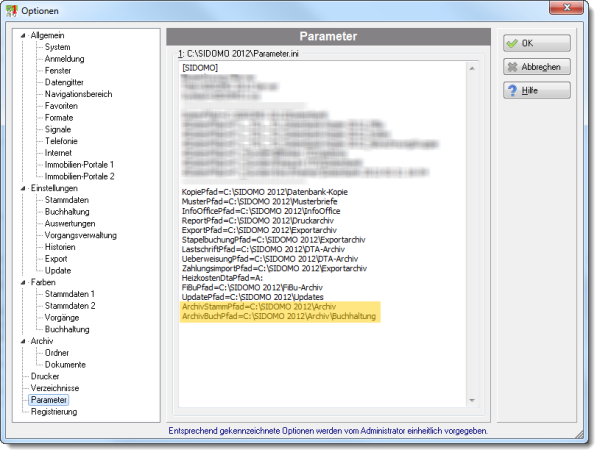Open Stammdaten 2 color settings
The width and height of the screenshot is (600, 455).
pyautogui.click(x=70, y=306)
